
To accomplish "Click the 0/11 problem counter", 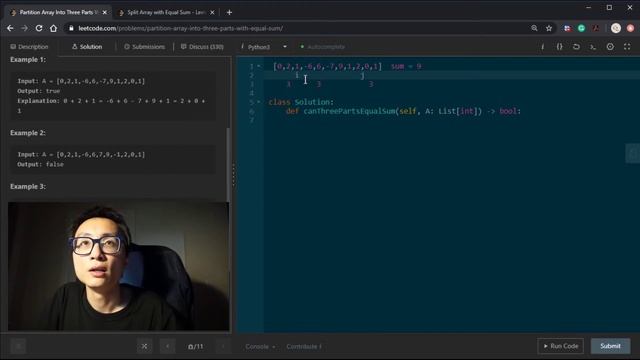I will [x=196, y=347].
